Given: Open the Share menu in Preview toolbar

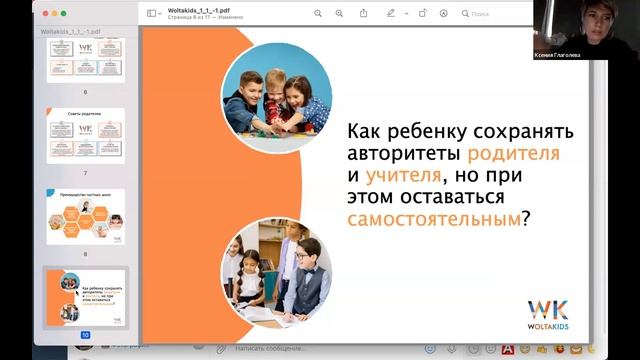Looking at the screenshot, I should click(363, 13).
